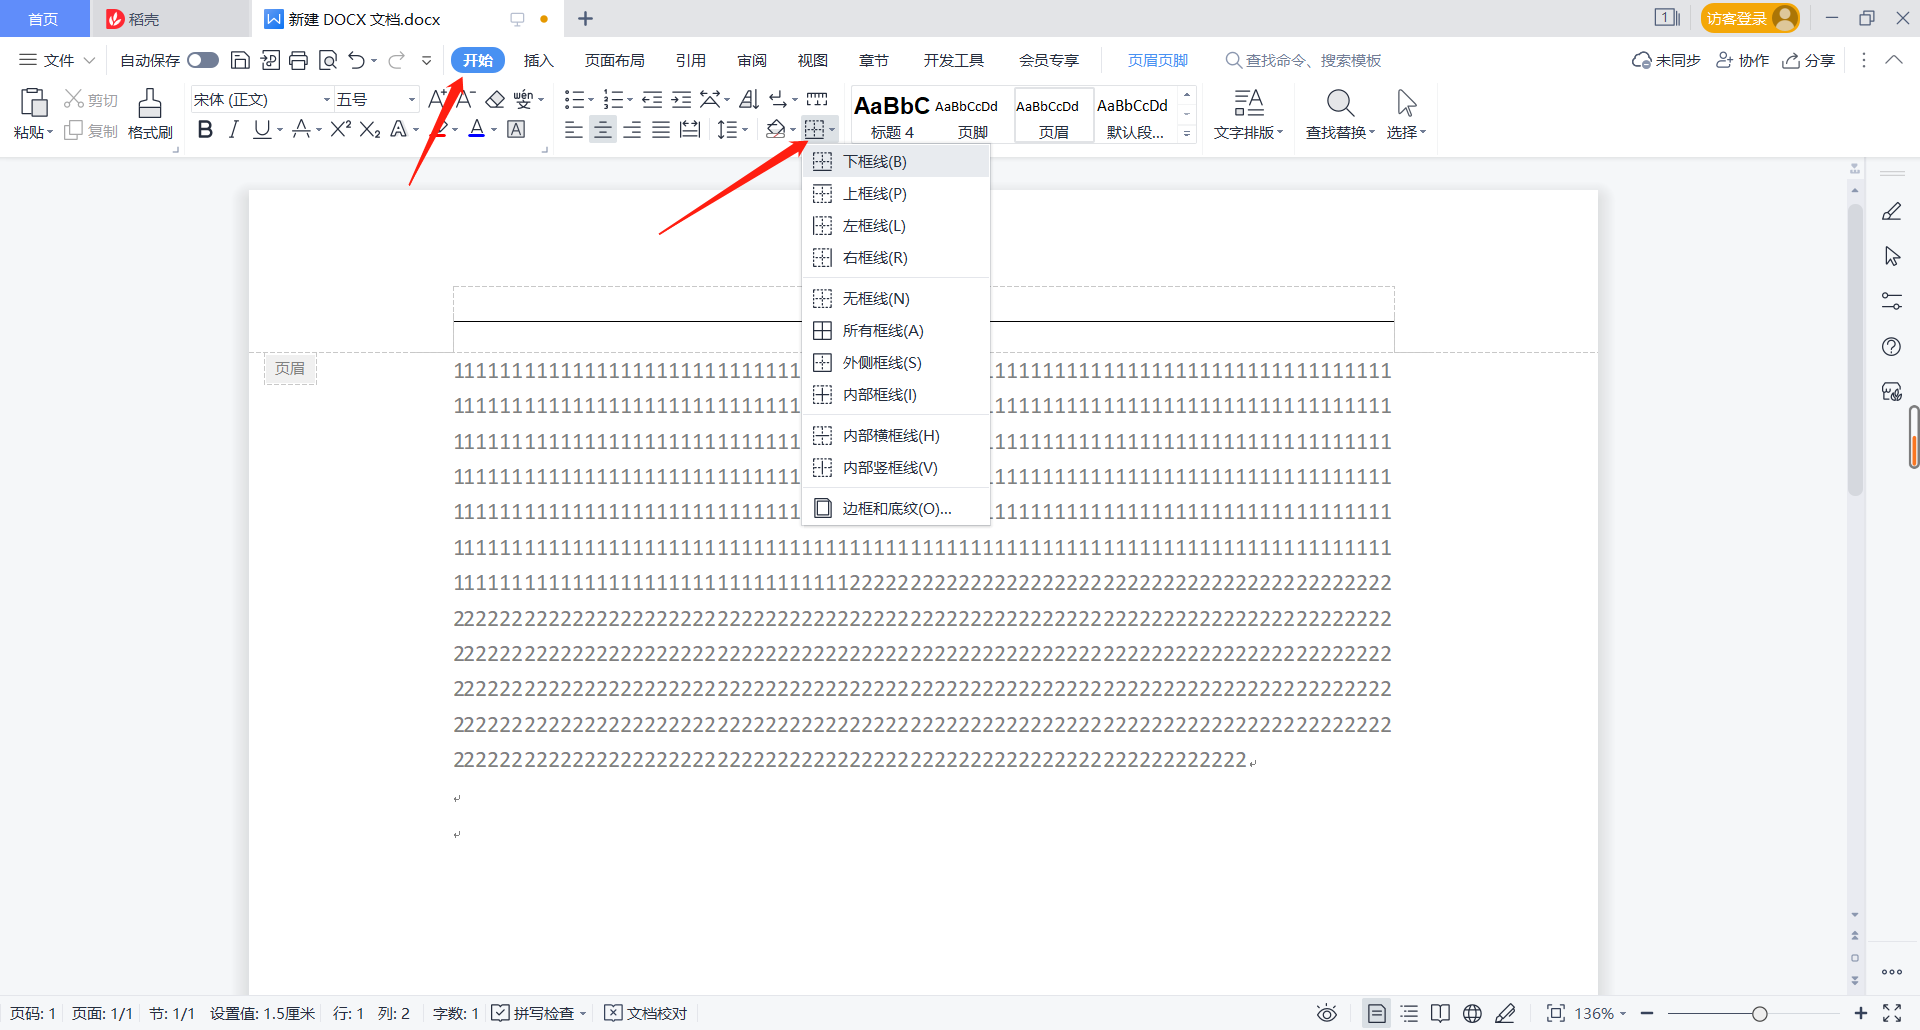Clear formatting with the eraser icon

[x=494, y=99]
